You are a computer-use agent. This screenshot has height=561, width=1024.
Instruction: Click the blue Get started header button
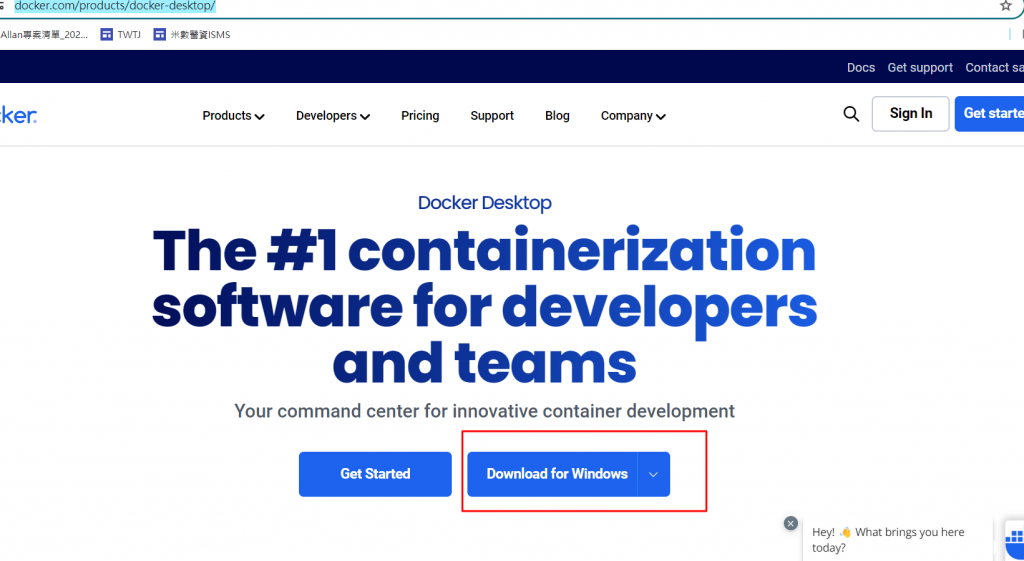pyautogui.click(x=989, y=114)
